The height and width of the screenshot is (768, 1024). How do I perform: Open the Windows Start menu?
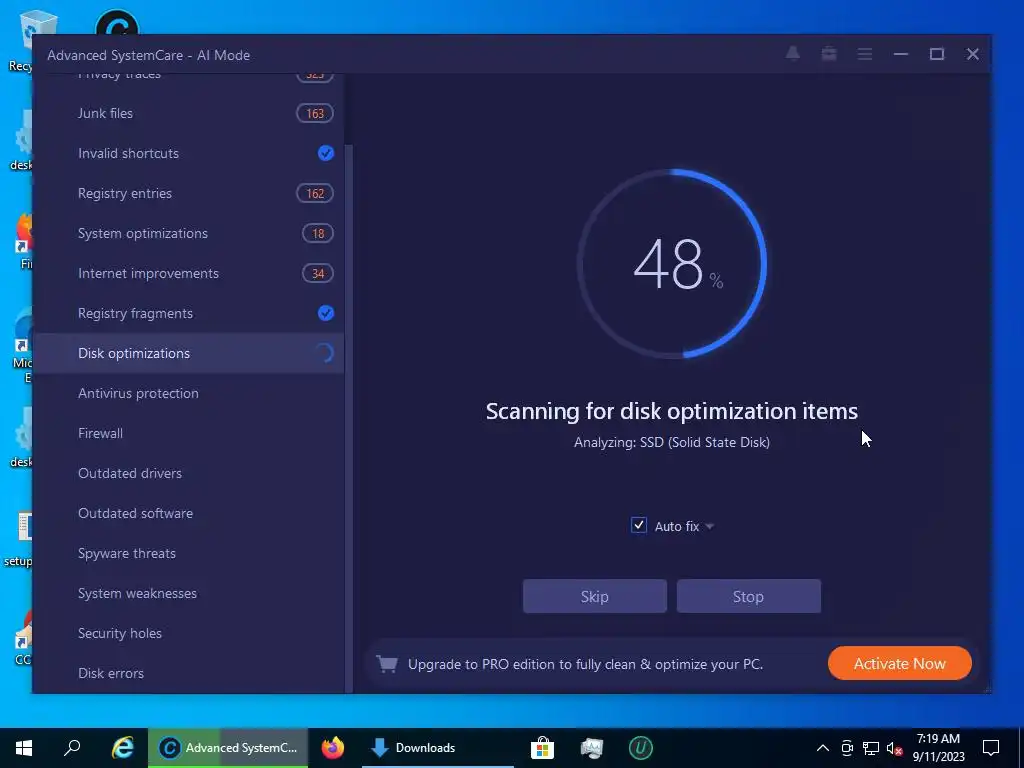coord(24,748)
